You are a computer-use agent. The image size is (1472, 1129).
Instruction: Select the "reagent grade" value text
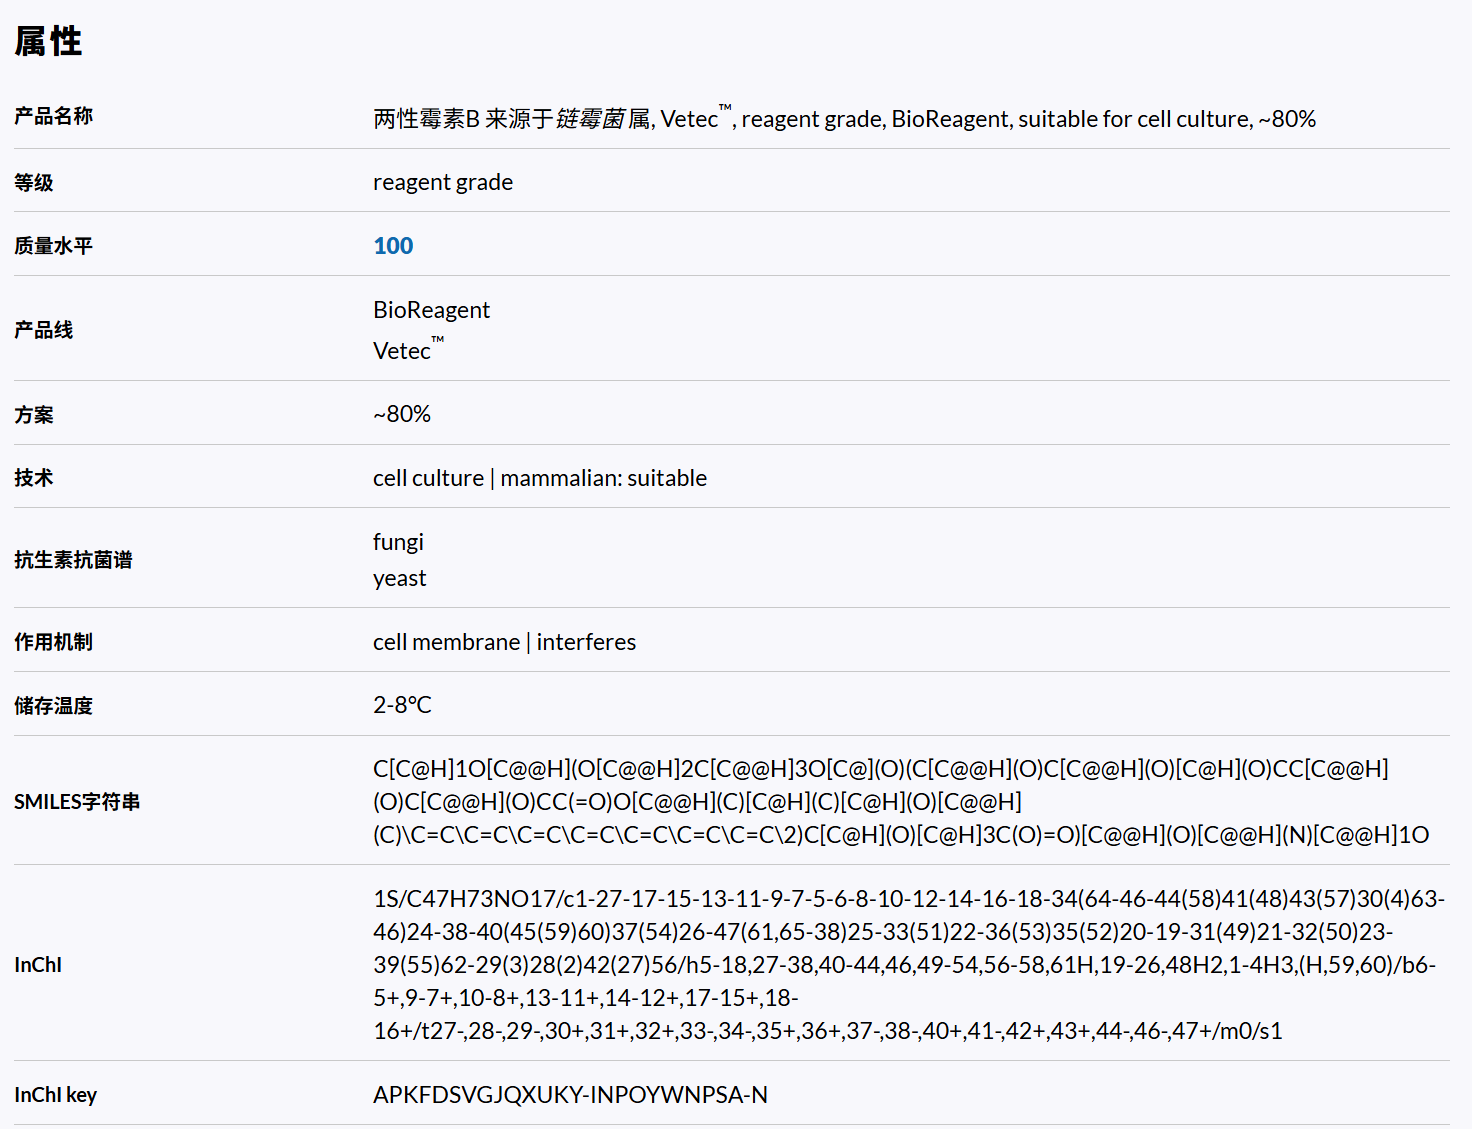(x=443, y=182)
